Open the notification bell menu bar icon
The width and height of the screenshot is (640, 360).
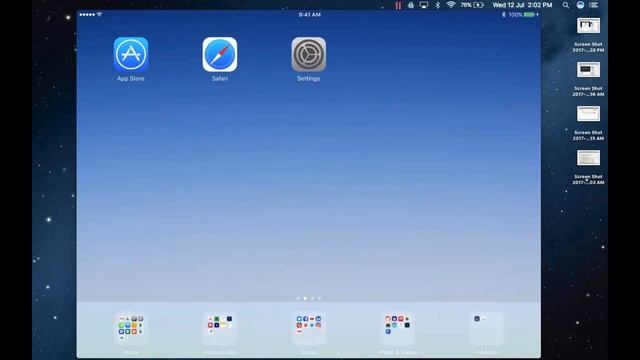point(411,5)
